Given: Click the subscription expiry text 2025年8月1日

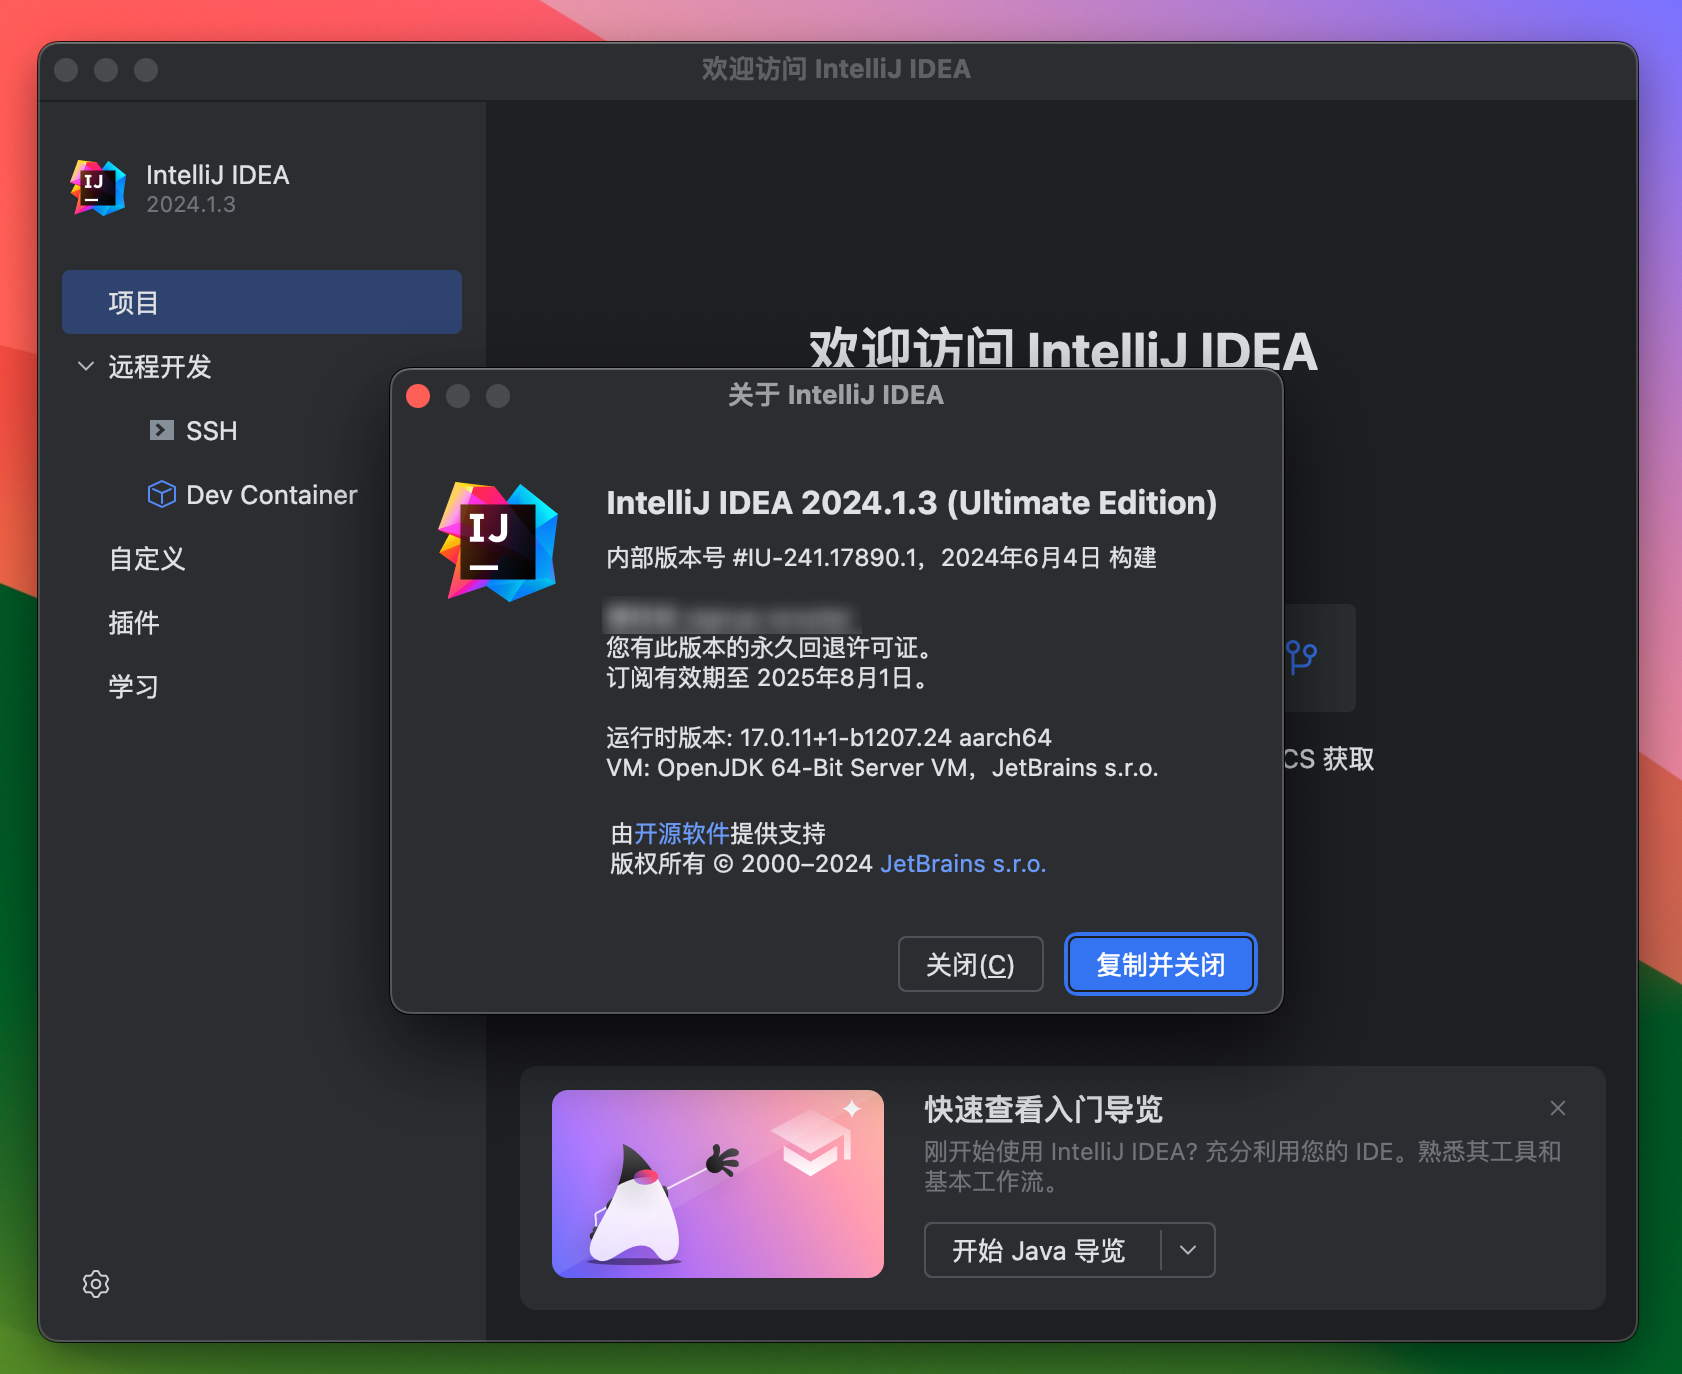Looking at the screenshot, I should (x=834, y=678).
